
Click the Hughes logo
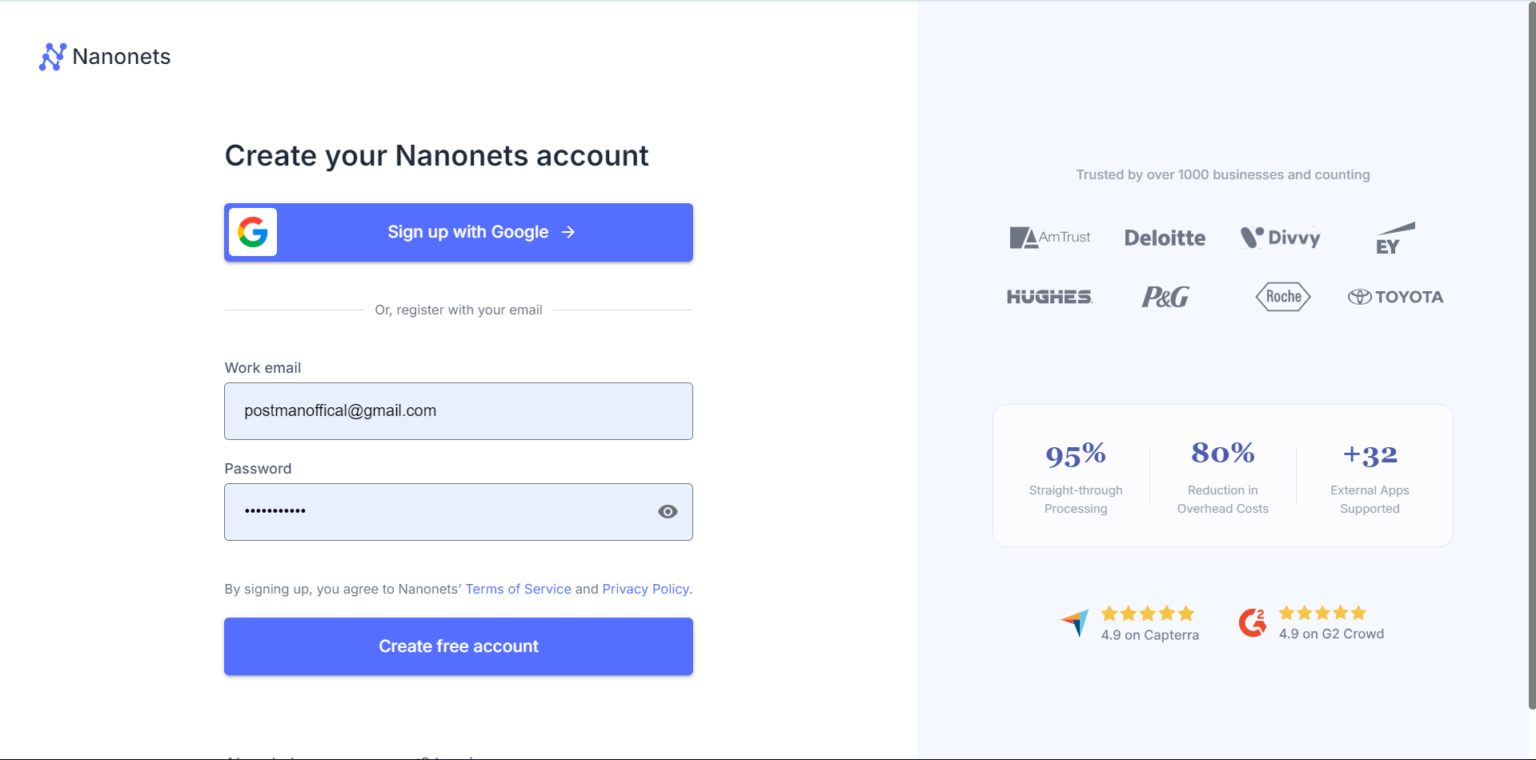point(1049,297)
